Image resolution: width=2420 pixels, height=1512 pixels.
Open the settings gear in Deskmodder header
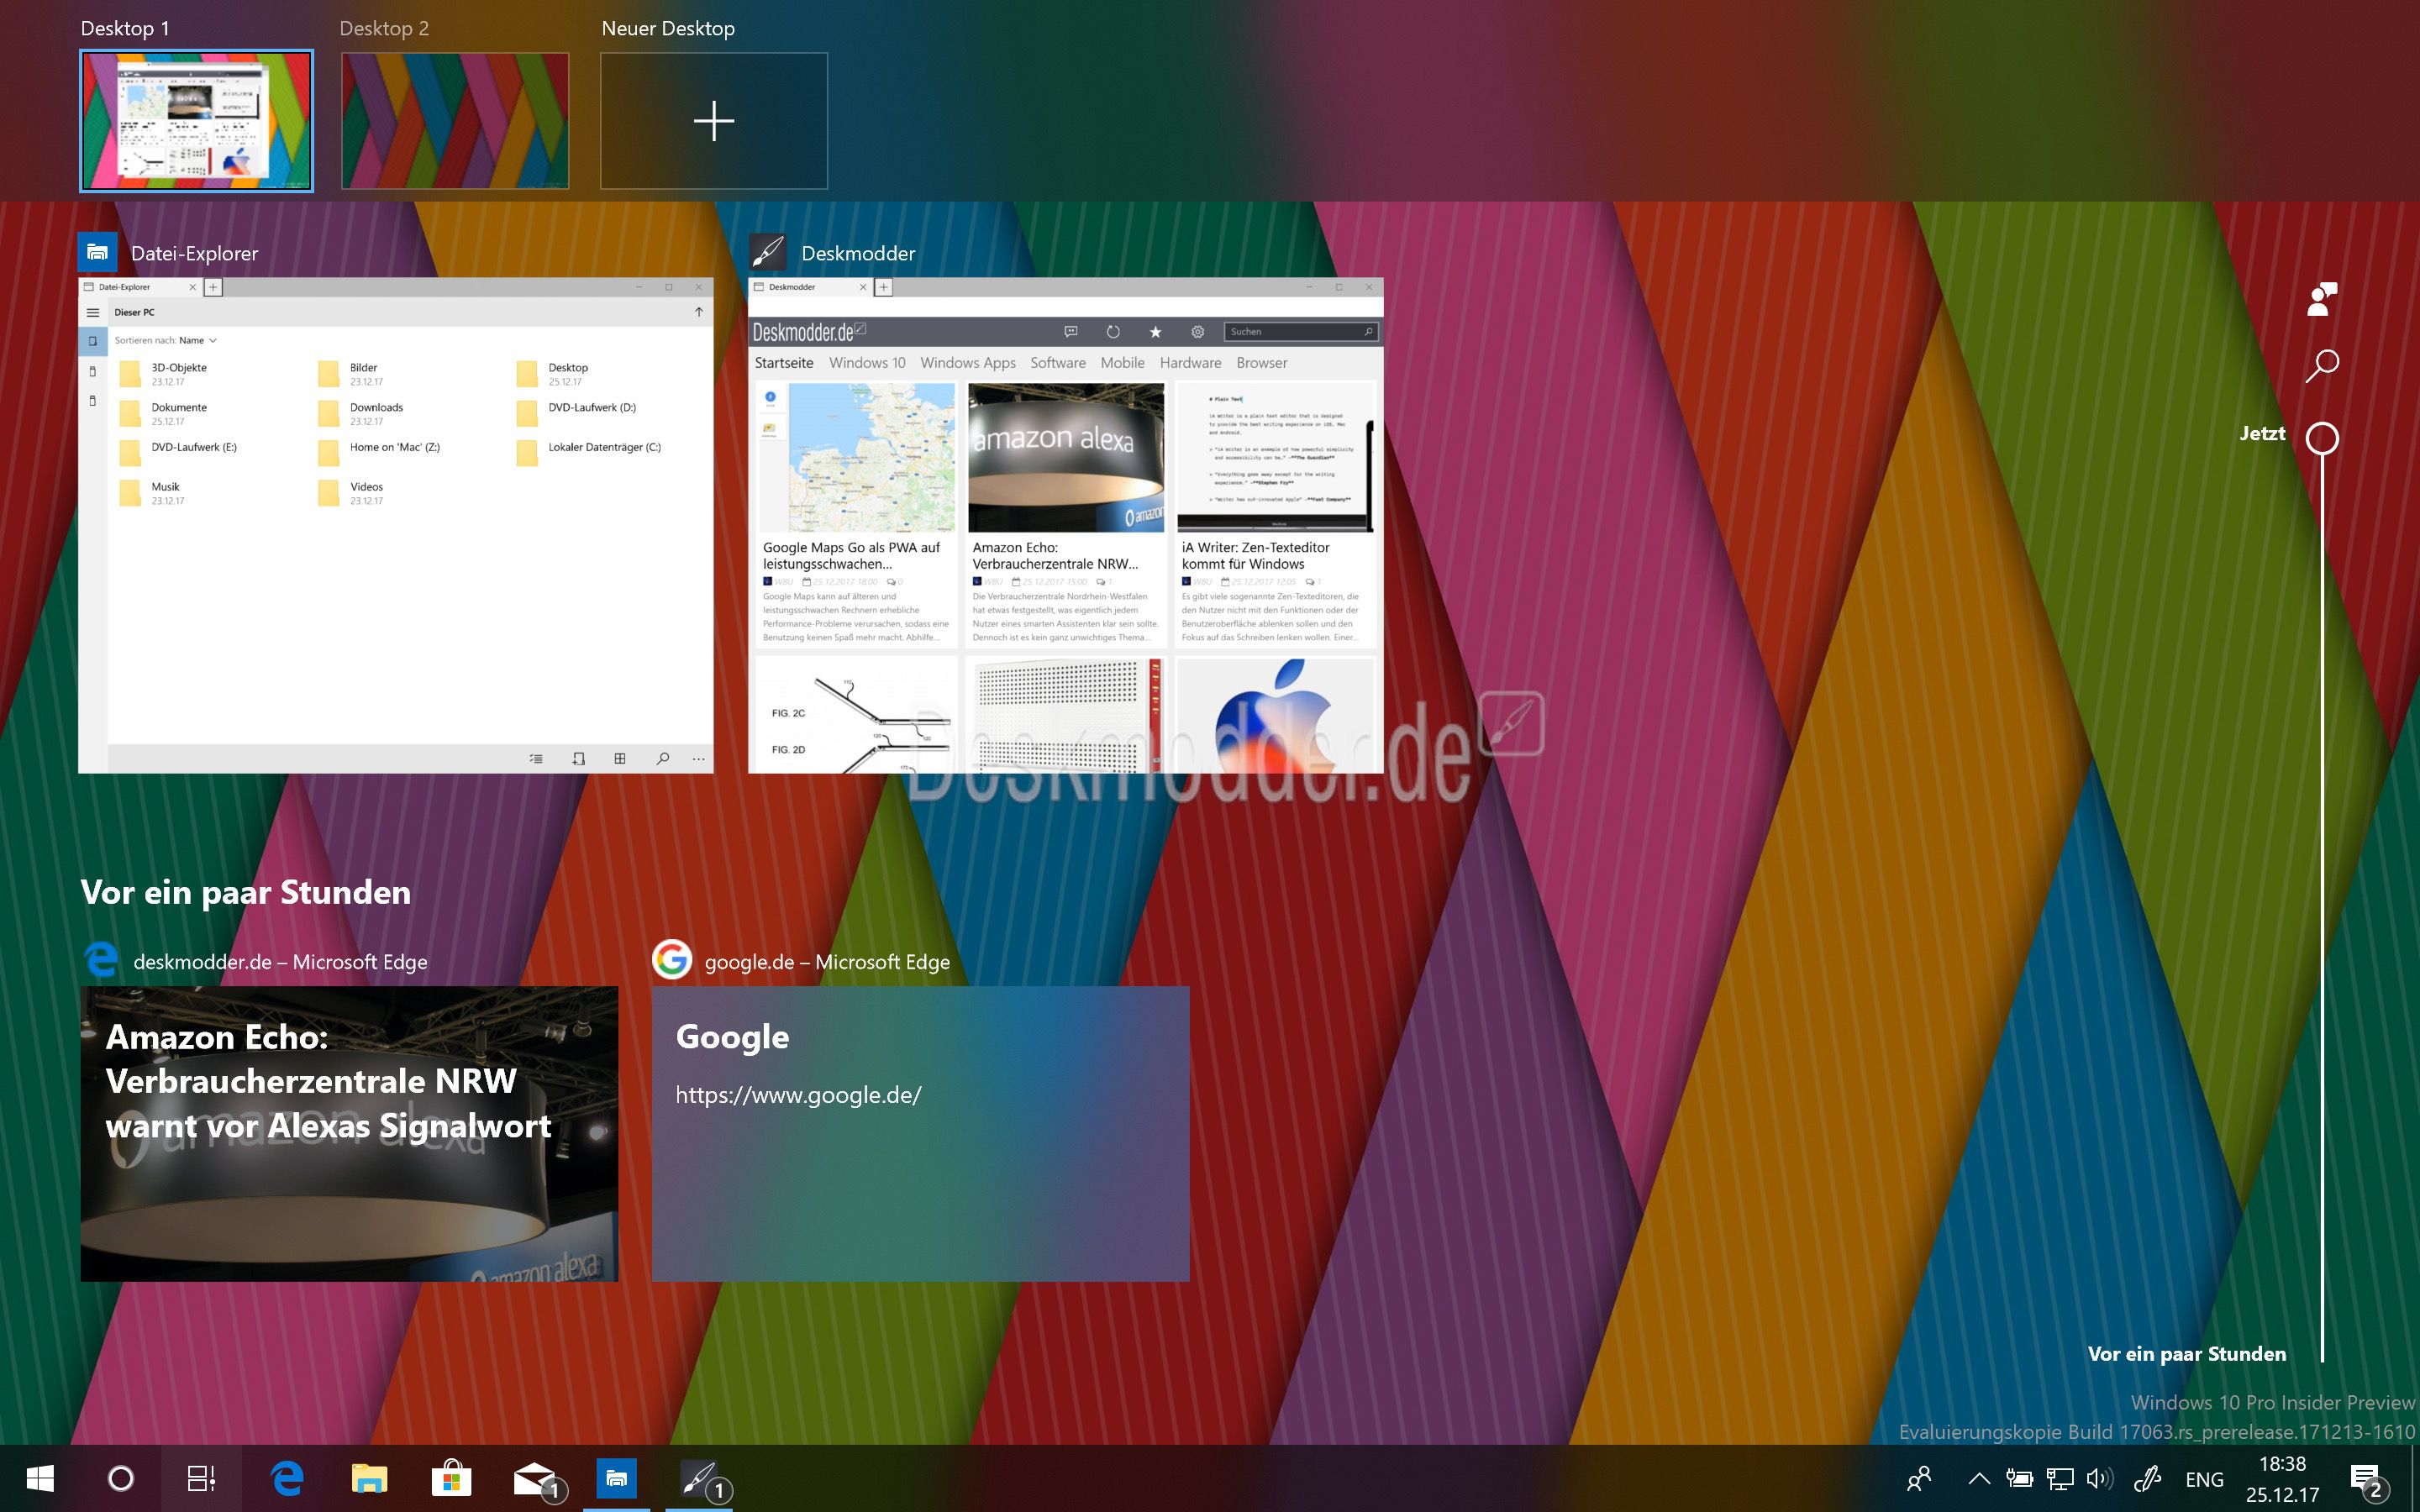click(1198, 331)
